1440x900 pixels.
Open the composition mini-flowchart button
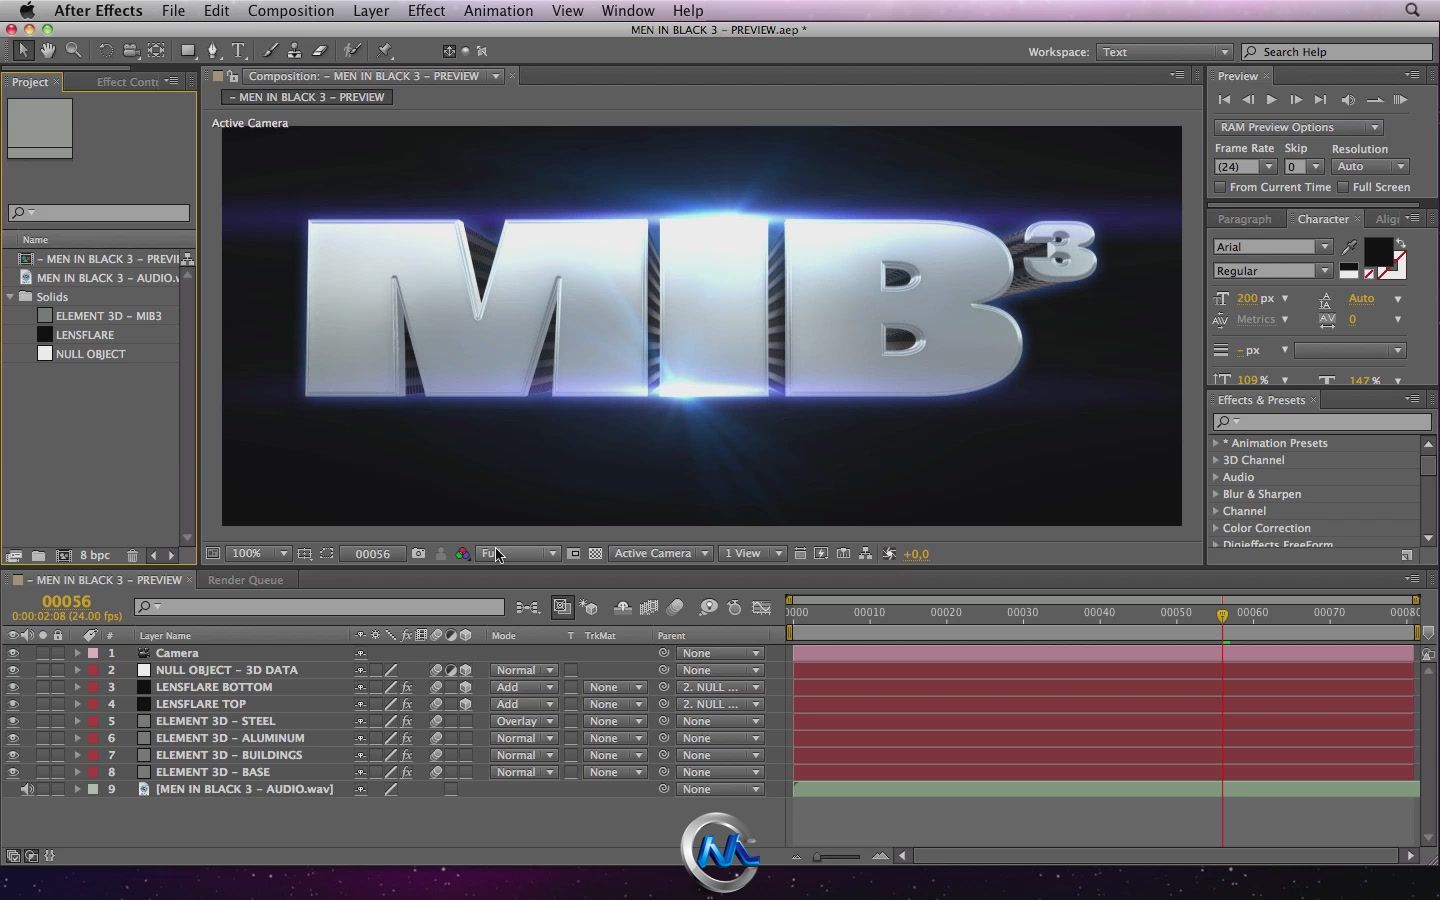527,607
